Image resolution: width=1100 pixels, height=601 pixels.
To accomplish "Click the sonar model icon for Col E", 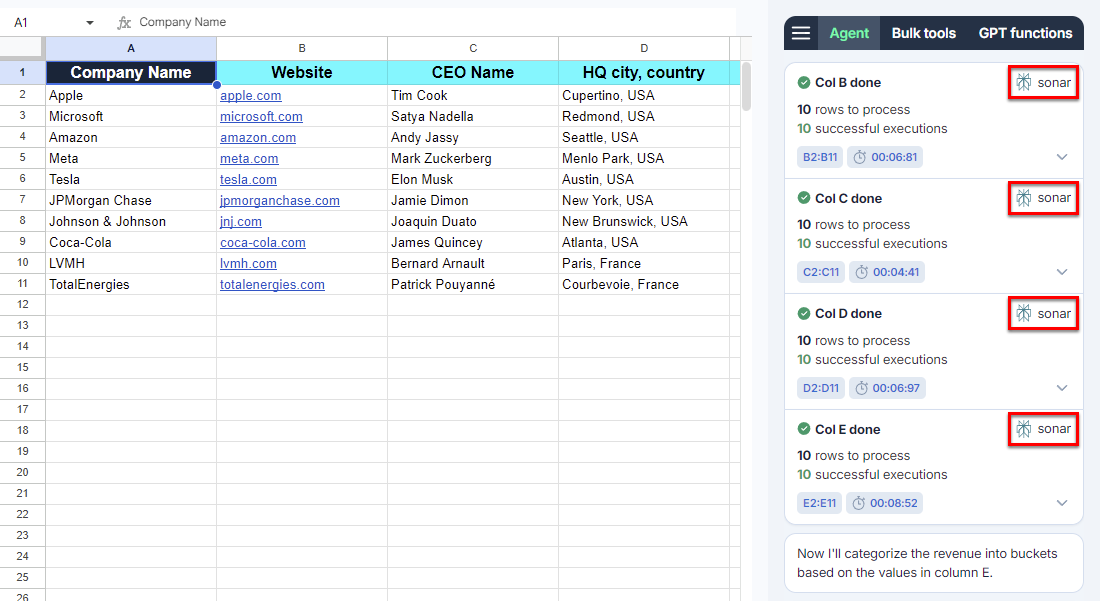I will pyautogui.click(x=1024, y=429).
